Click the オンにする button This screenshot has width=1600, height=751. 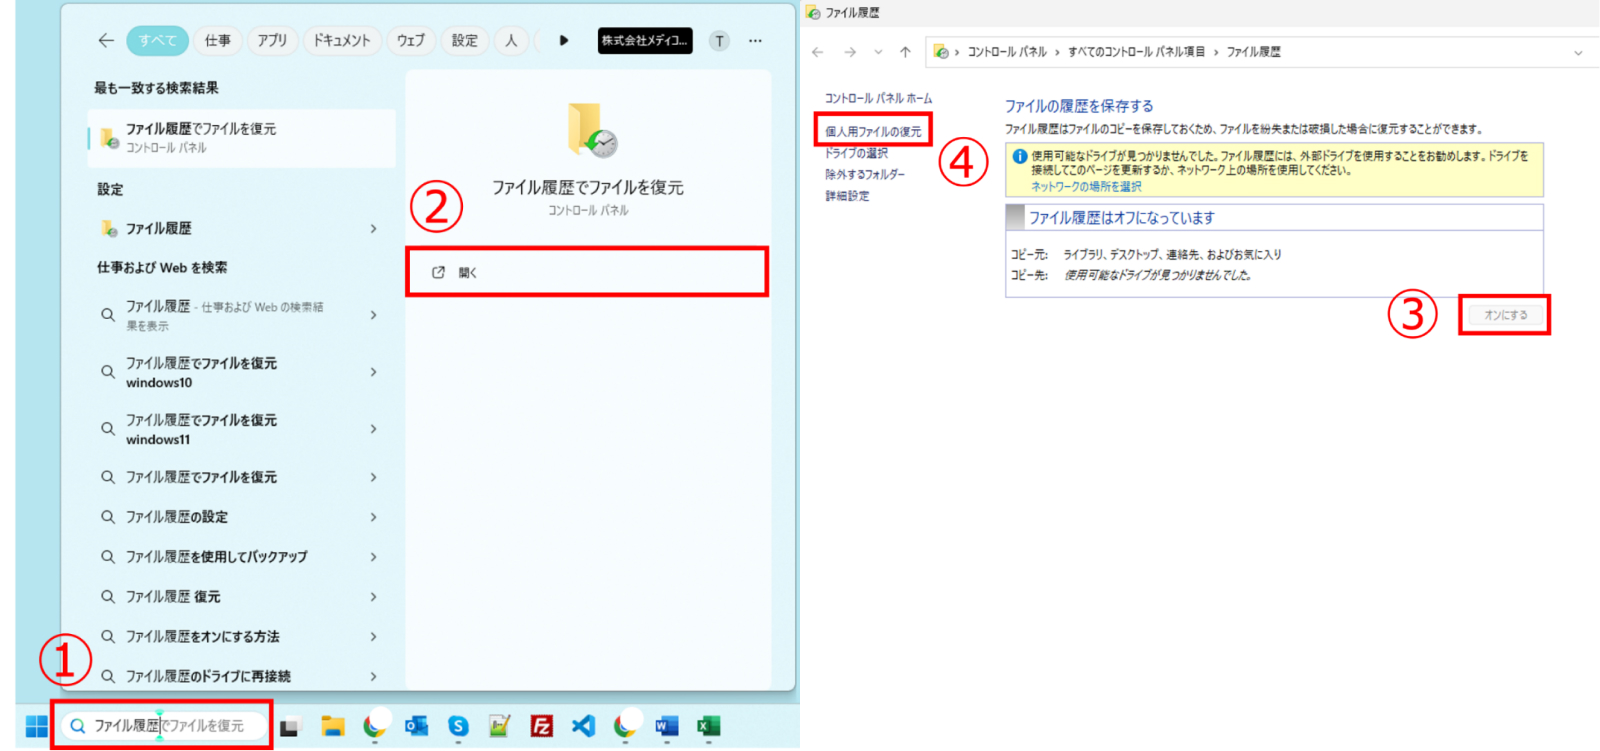click(1505, 315)
